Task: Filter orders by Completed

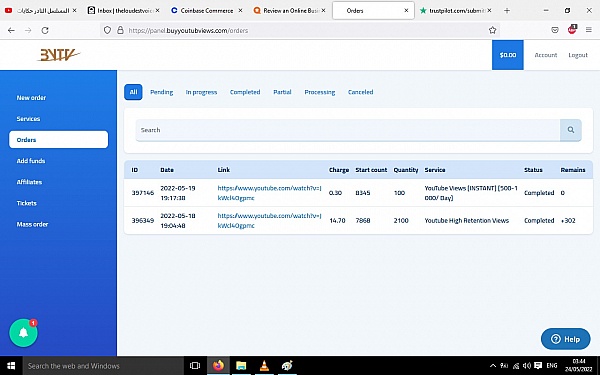Action: tap(245, 92)
